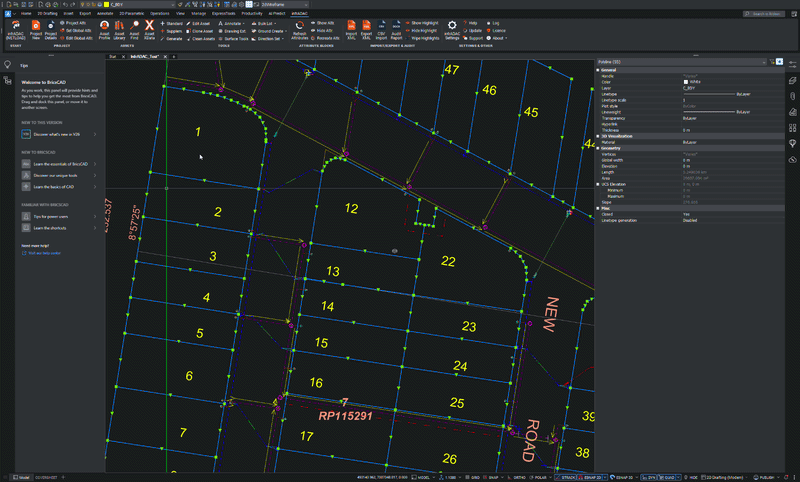The height and width of the screenshot is (482, 800).
Task: Toggle SNAP in status bar
Action: tap(490, 478)
